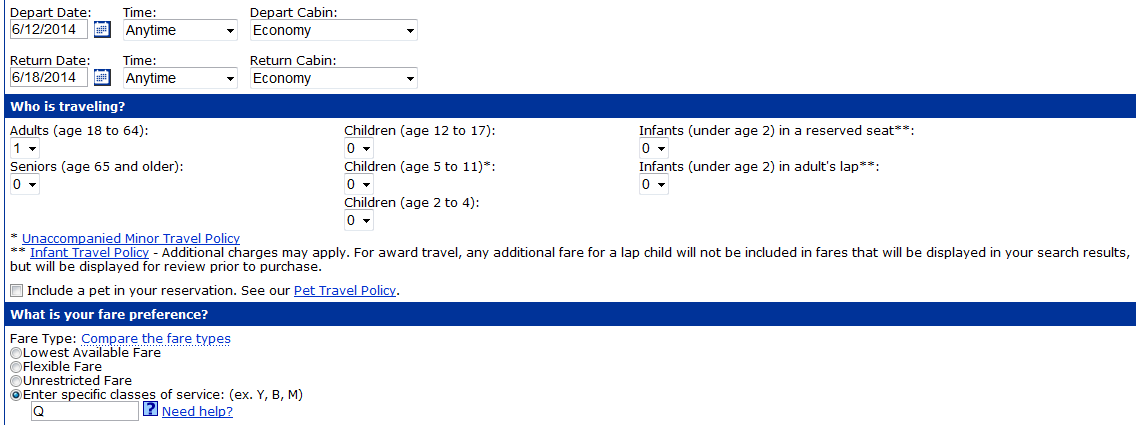Viewport: 1136px width, 425px height.
Task: Expand the departure Time dropdown
Action: [179, 30]
